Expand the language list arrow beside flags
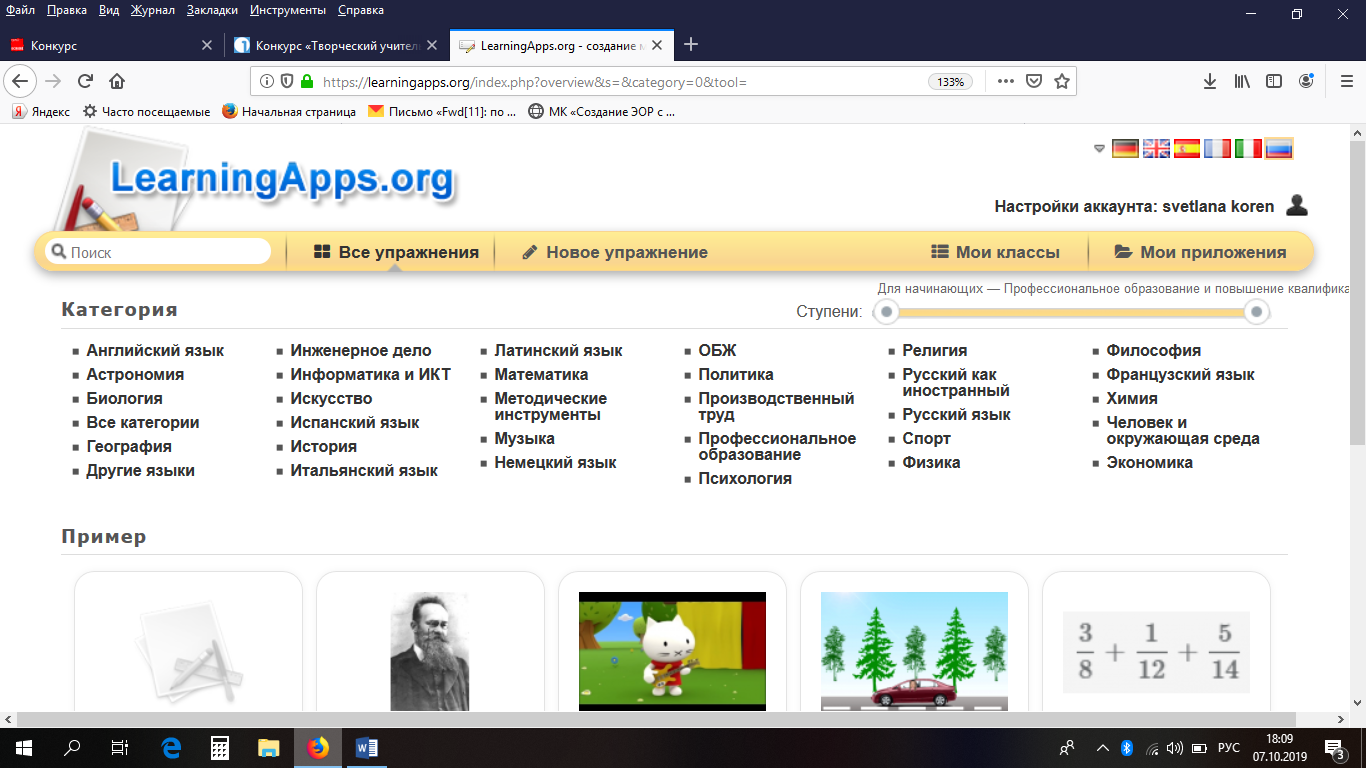Viewport: 1366px width, 768px height. 1099,149
